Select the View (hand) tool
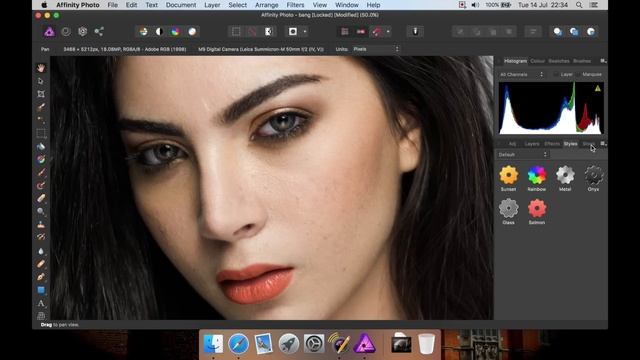This screenshot has height=360, width=640. [x=41, y=68]
